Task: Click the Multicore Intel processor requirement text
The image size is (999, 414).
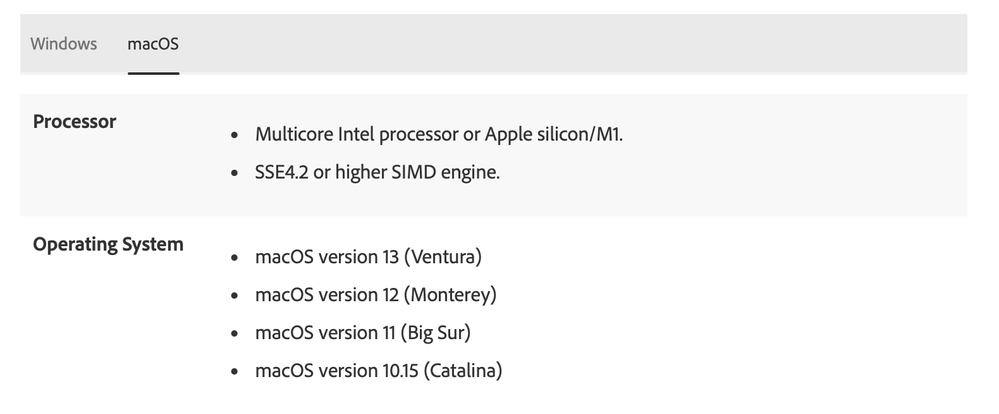Action: pyautogui.click(x=438, y=134)
